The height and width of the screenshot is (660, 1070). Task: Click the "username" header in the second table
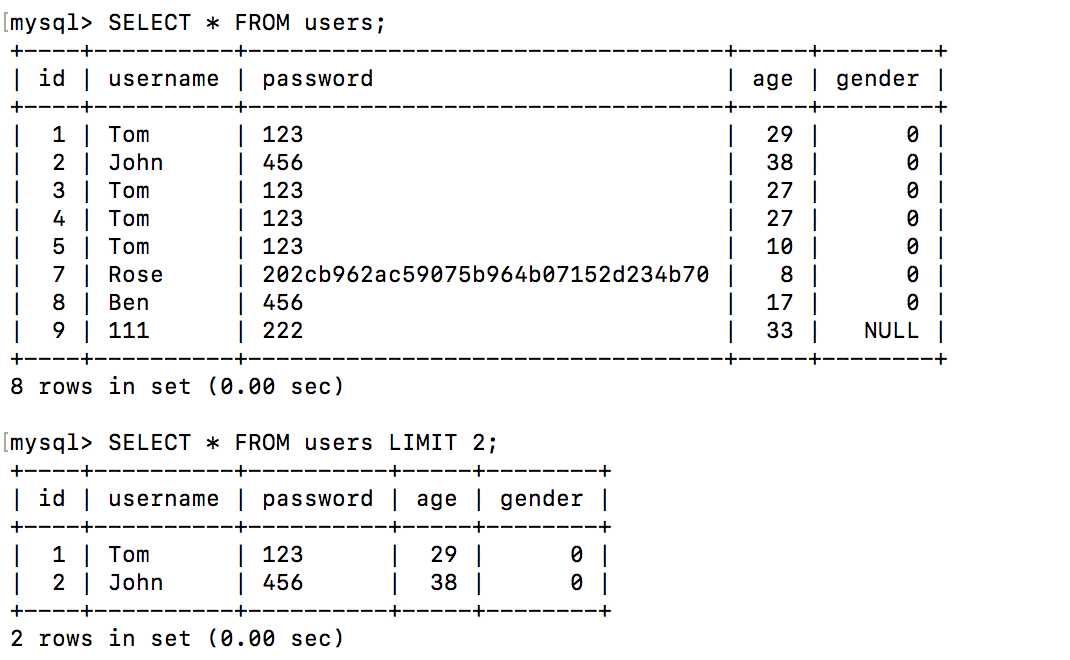tap(163, 499)
